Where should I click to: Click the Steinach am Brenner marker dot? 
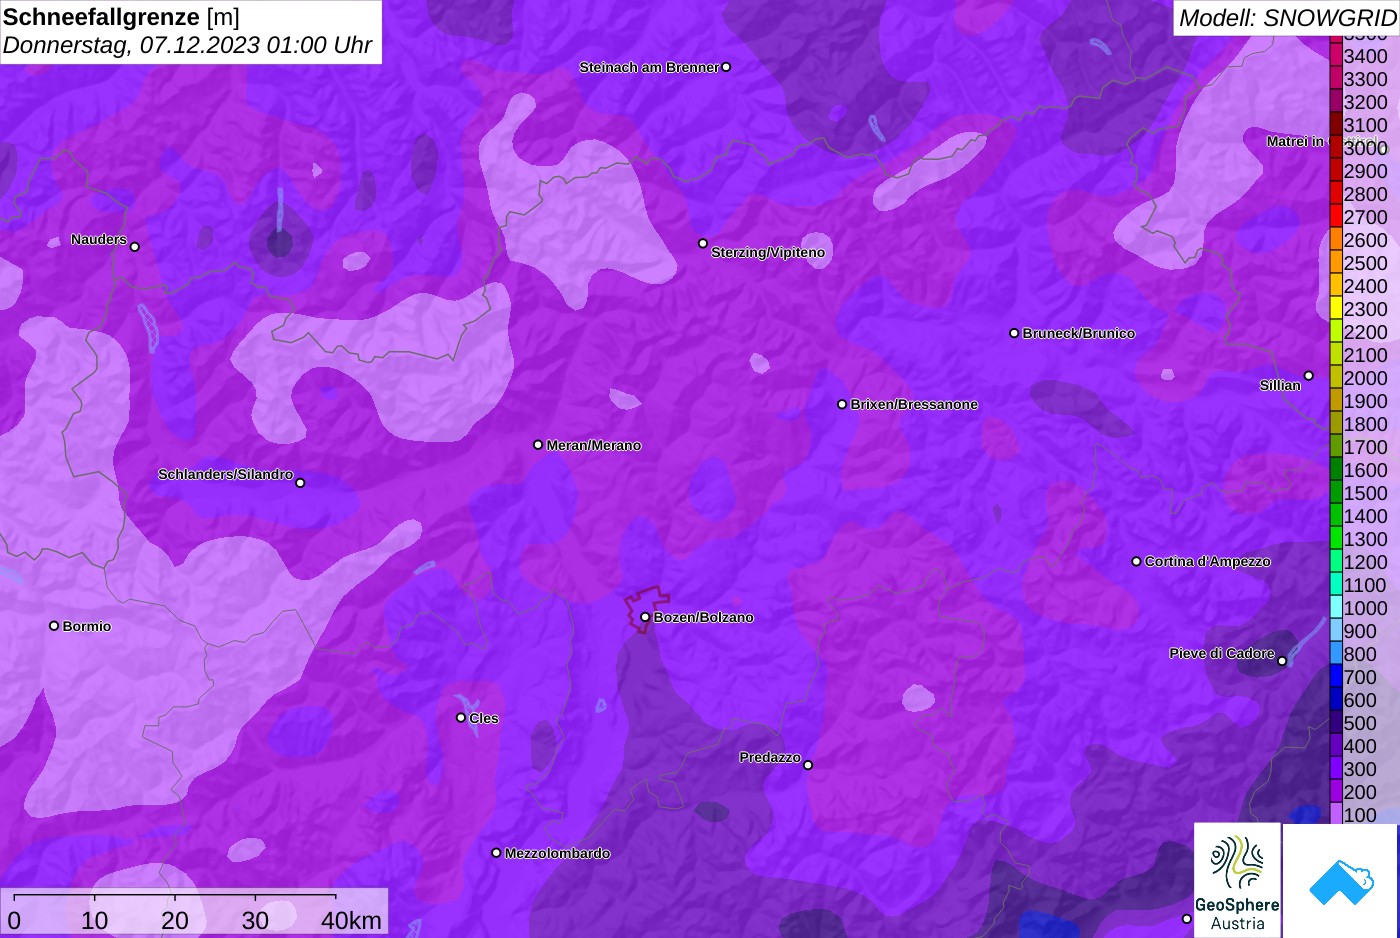tap(726, 67)
